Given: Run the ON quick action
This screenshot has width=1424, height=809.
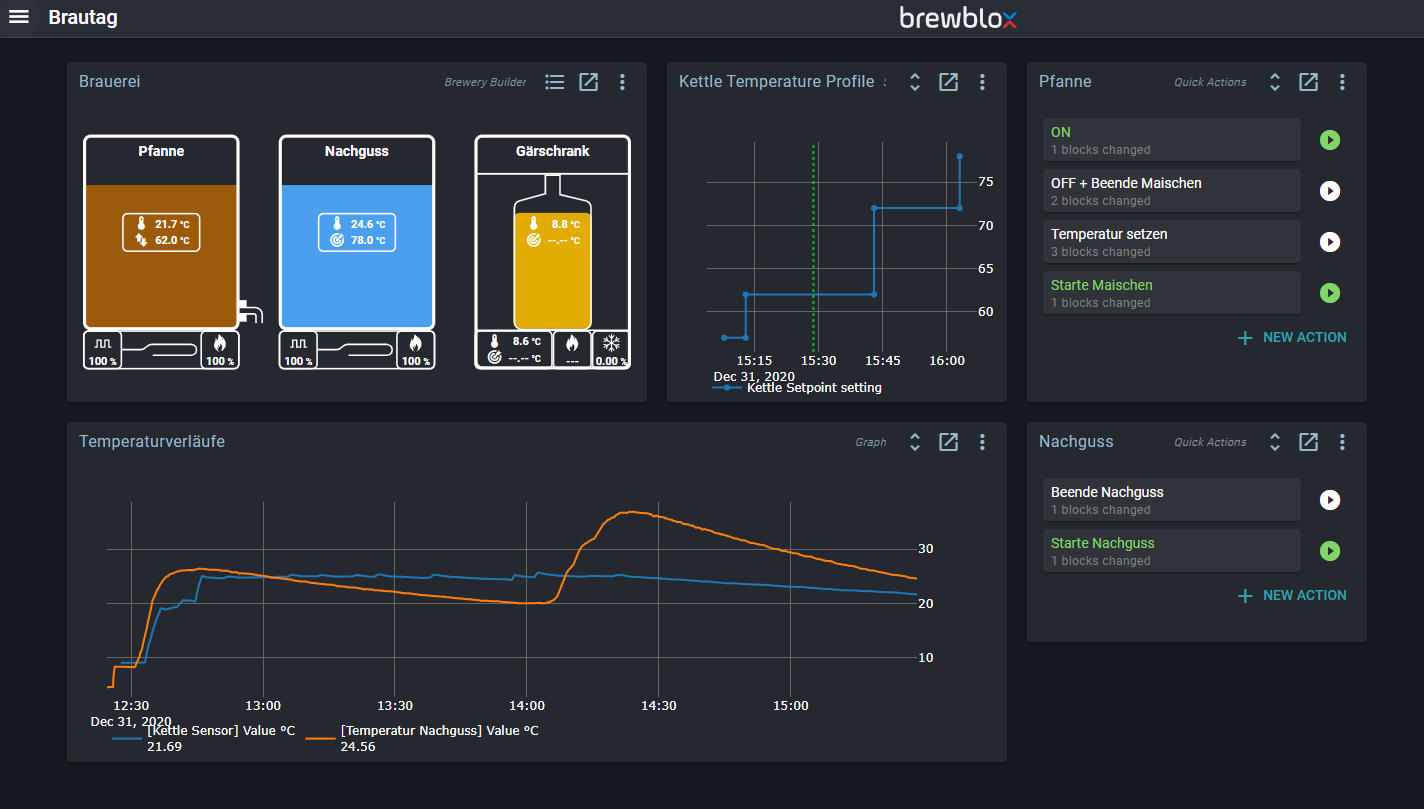Looking at the screenshot, I should point(1329,140).
